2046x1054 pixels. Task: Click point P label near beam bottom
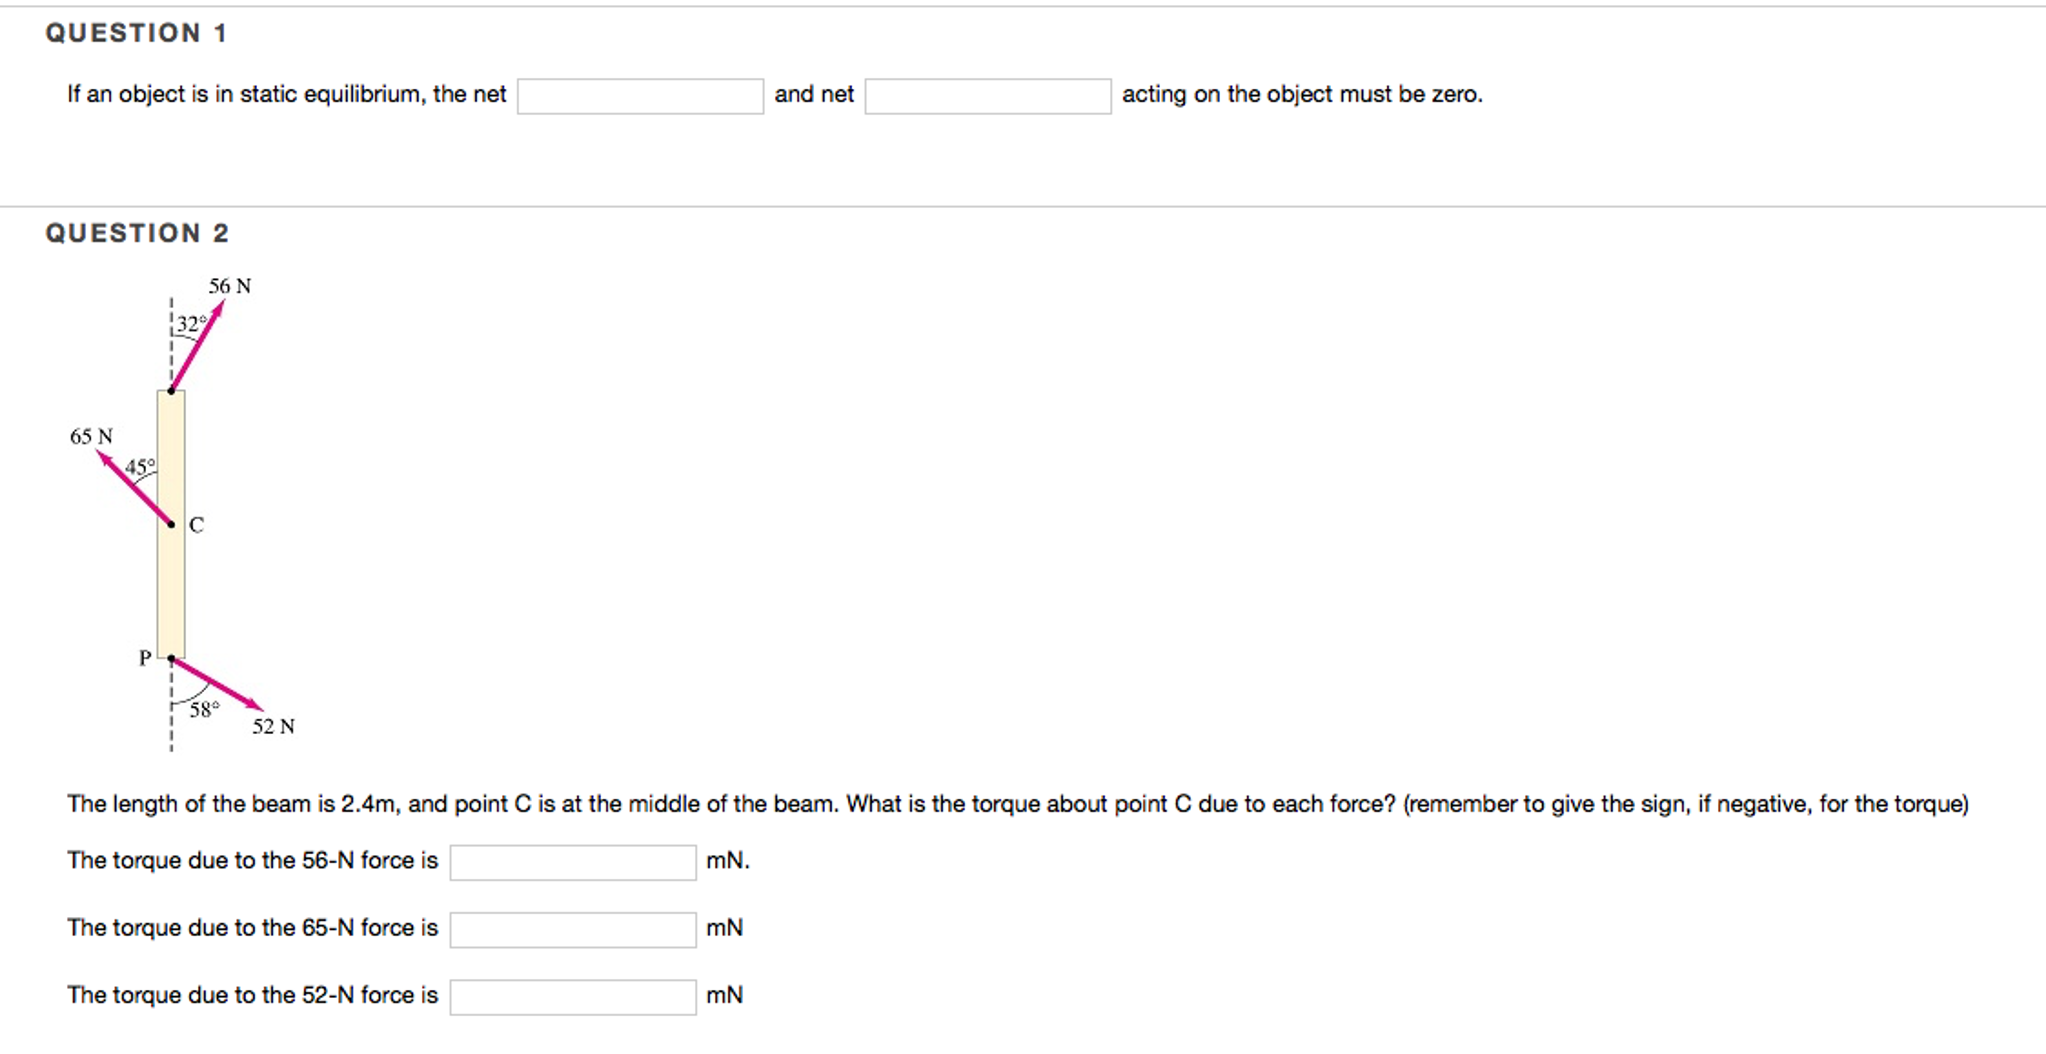[145, 658]
